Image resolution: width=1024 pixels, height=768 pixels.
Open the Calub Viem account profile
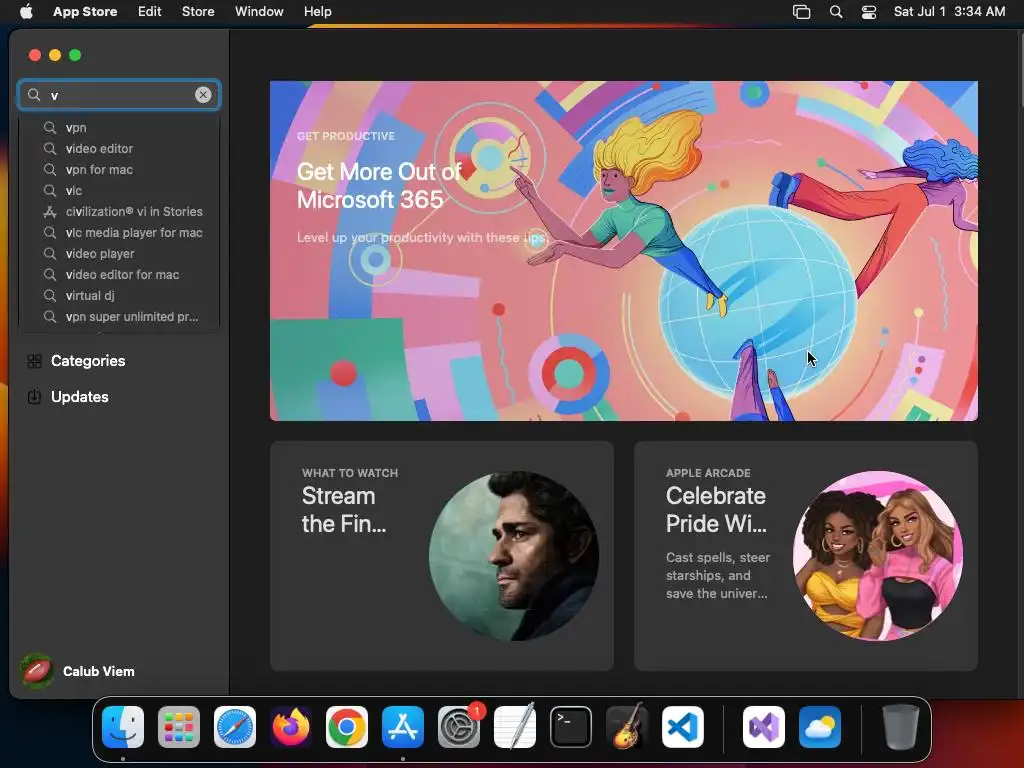point(78,671)
